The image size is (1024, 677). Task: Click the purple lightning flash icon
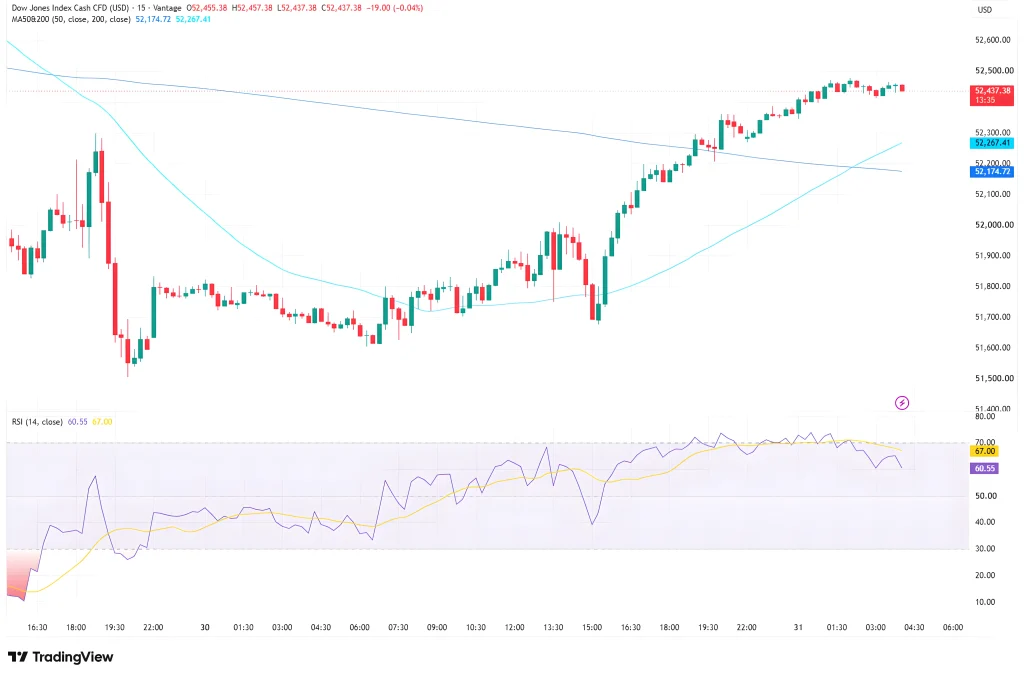click(x=902, y=403)
